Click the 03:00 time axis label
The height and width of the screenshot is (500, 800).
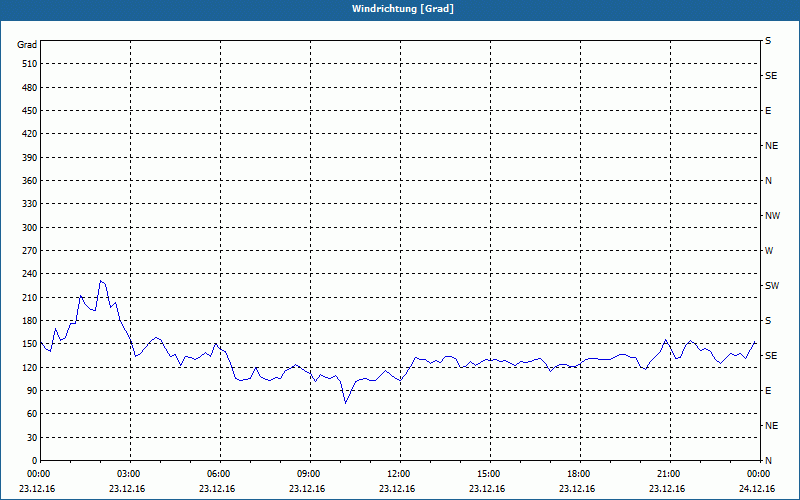(x=129, y=474)
